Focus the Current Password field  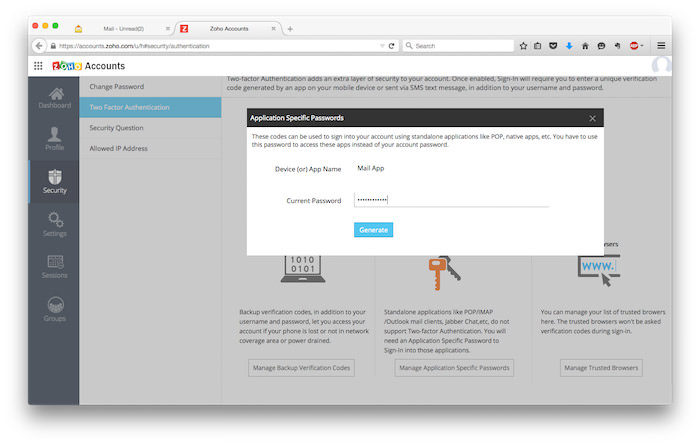[451, 200]
